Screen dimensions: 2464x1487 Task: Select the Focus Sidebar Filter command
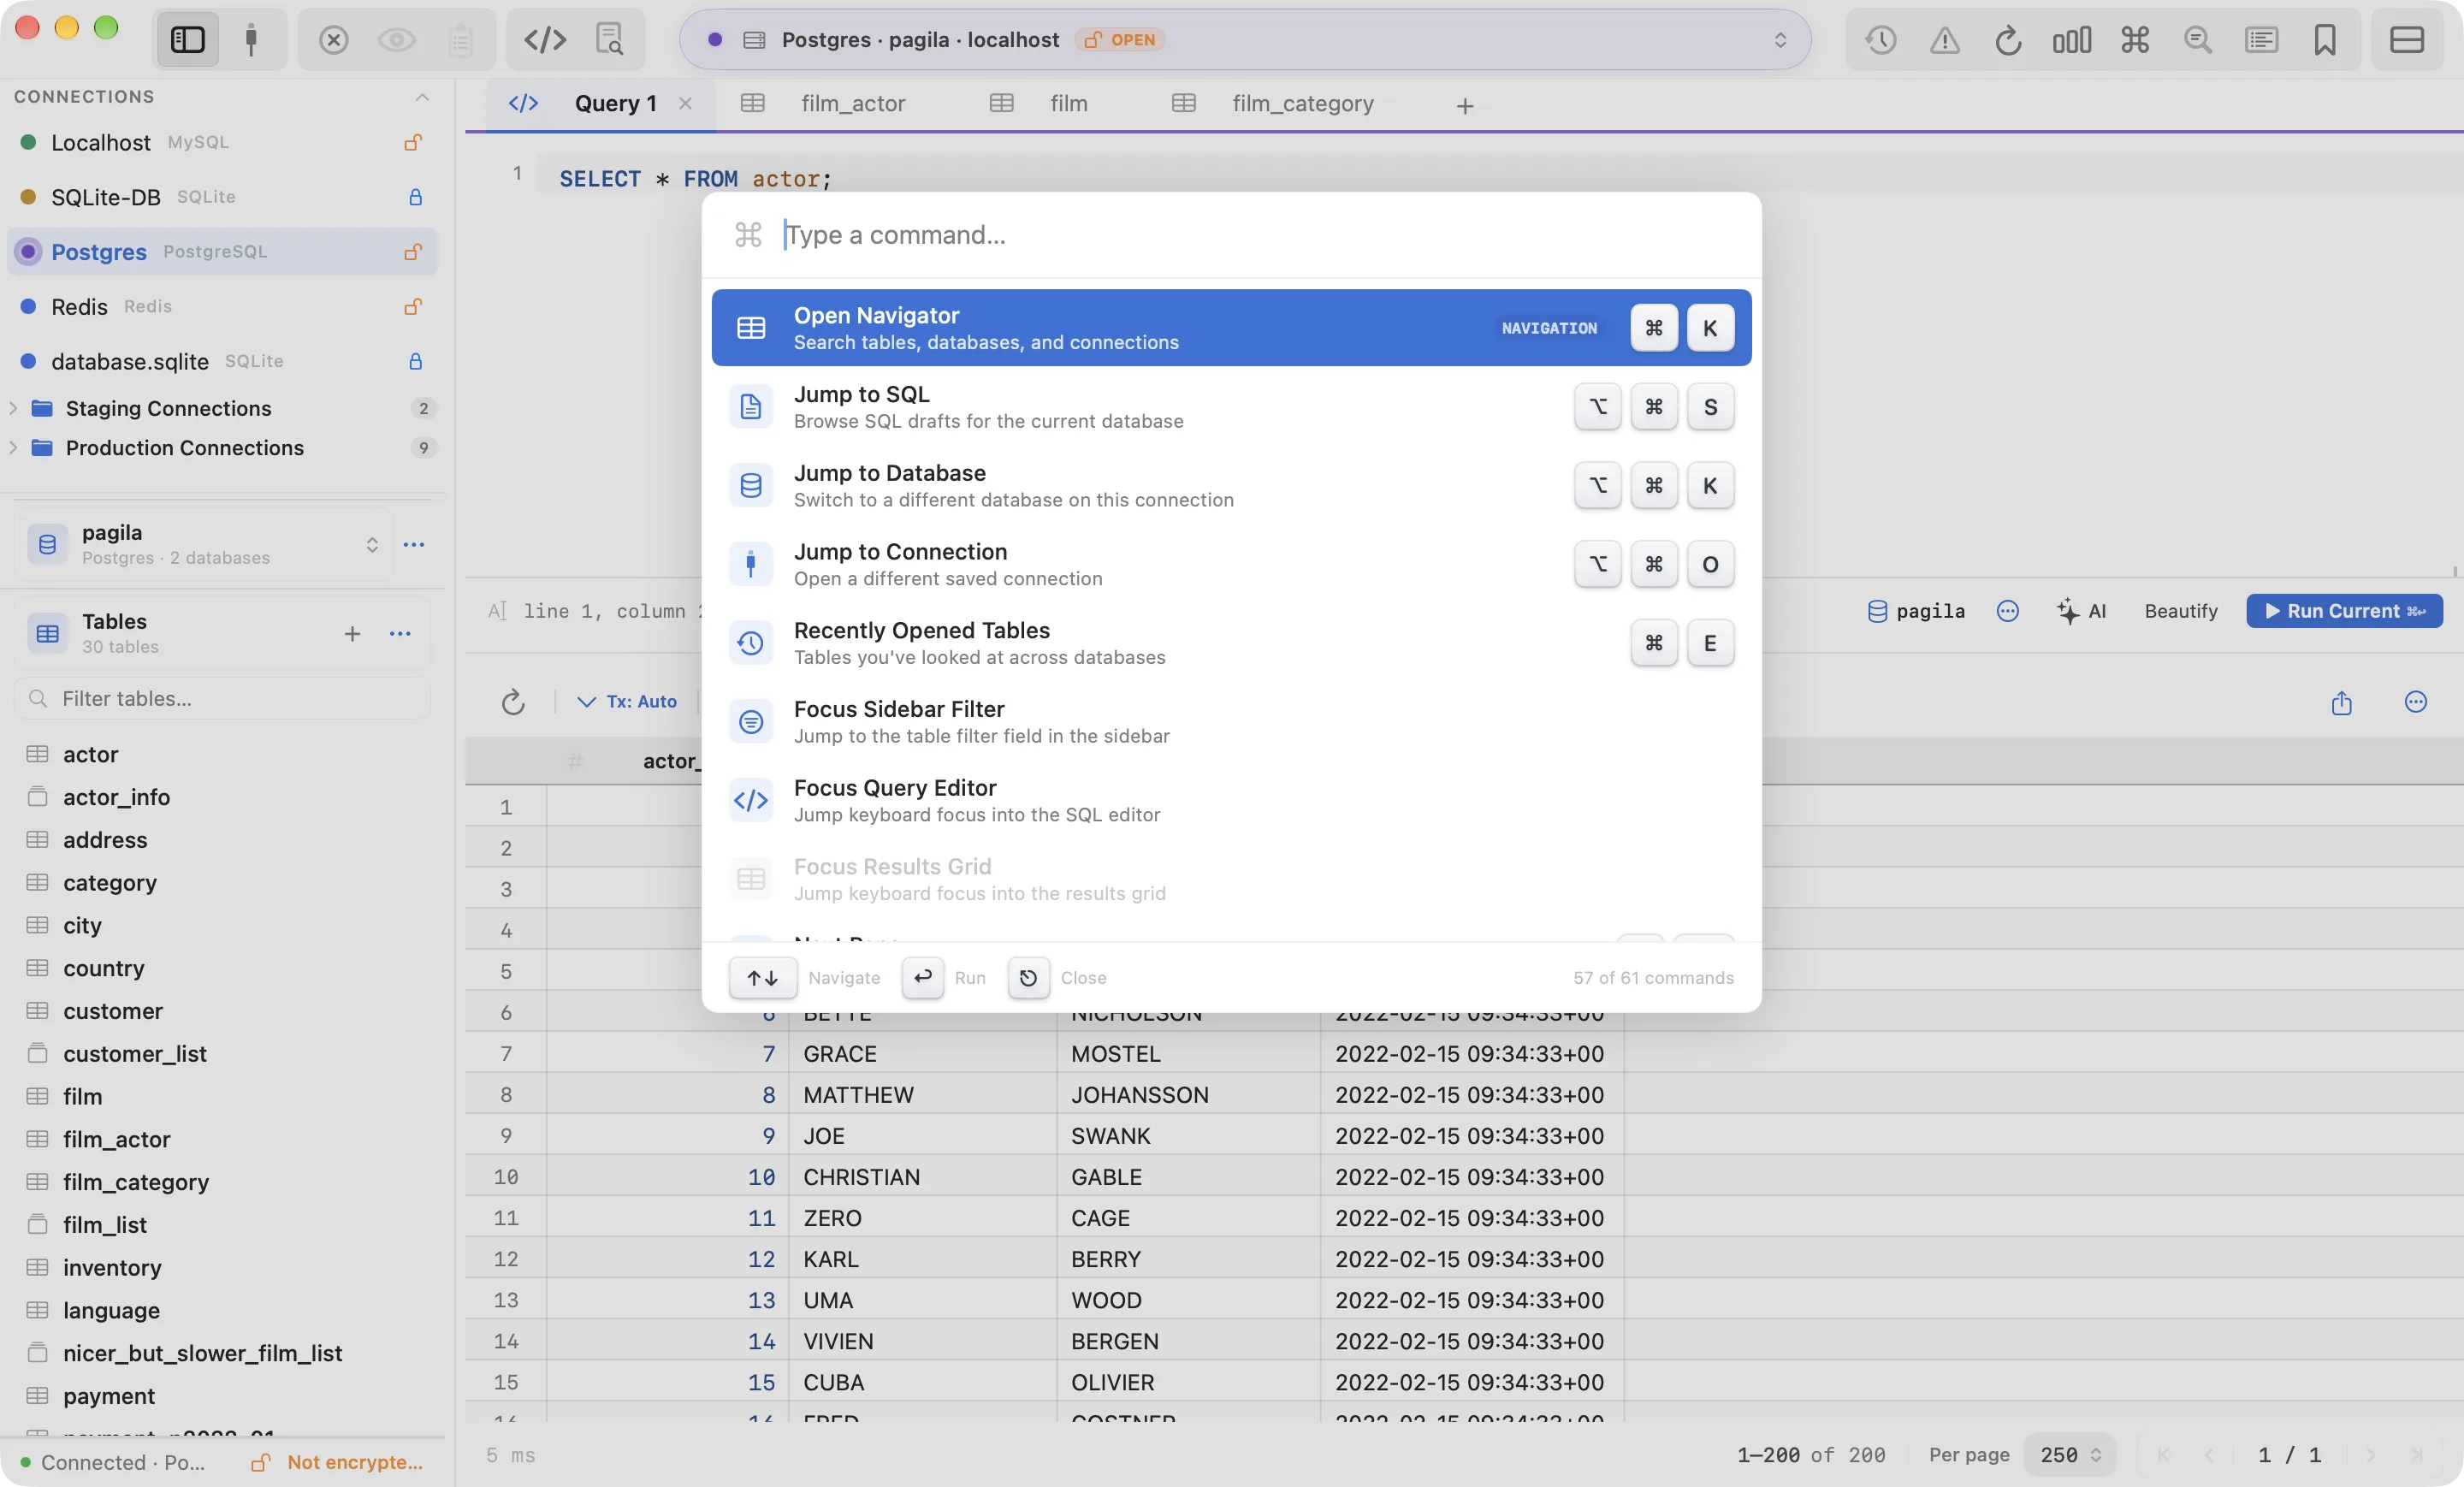(1231, 722)
